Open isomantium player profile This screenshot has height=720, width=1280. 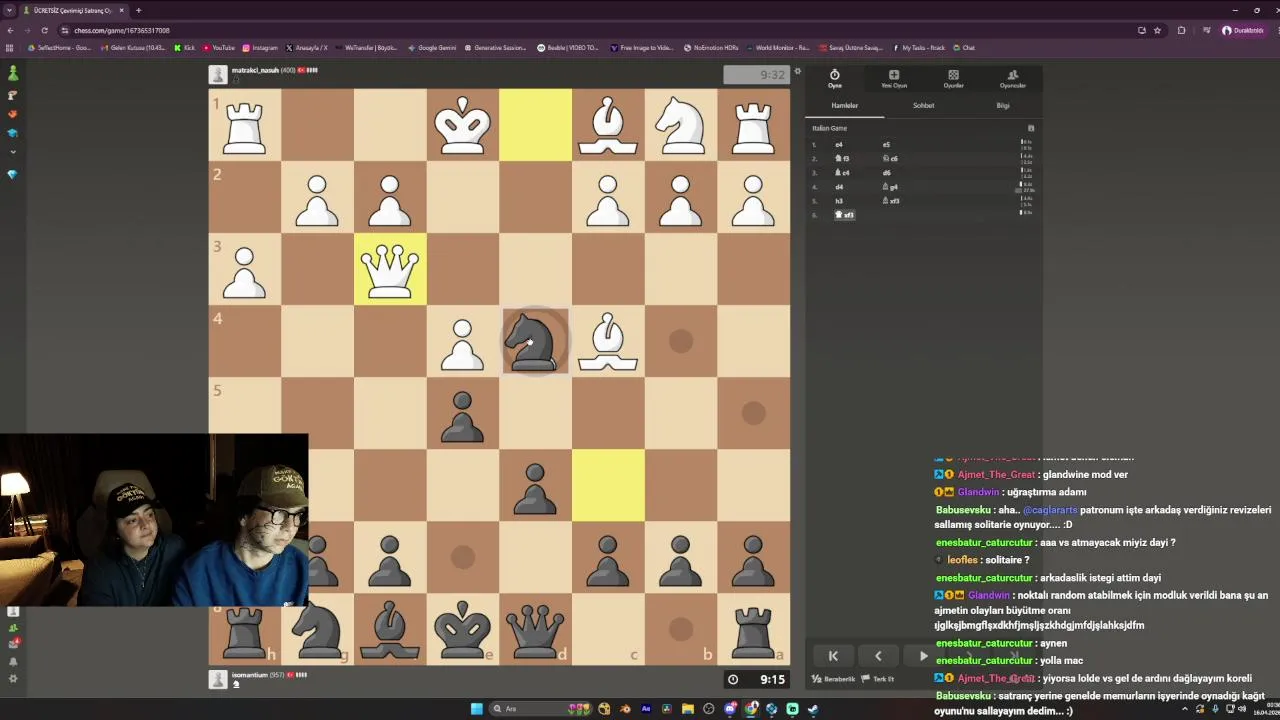[x=250, y=675]
